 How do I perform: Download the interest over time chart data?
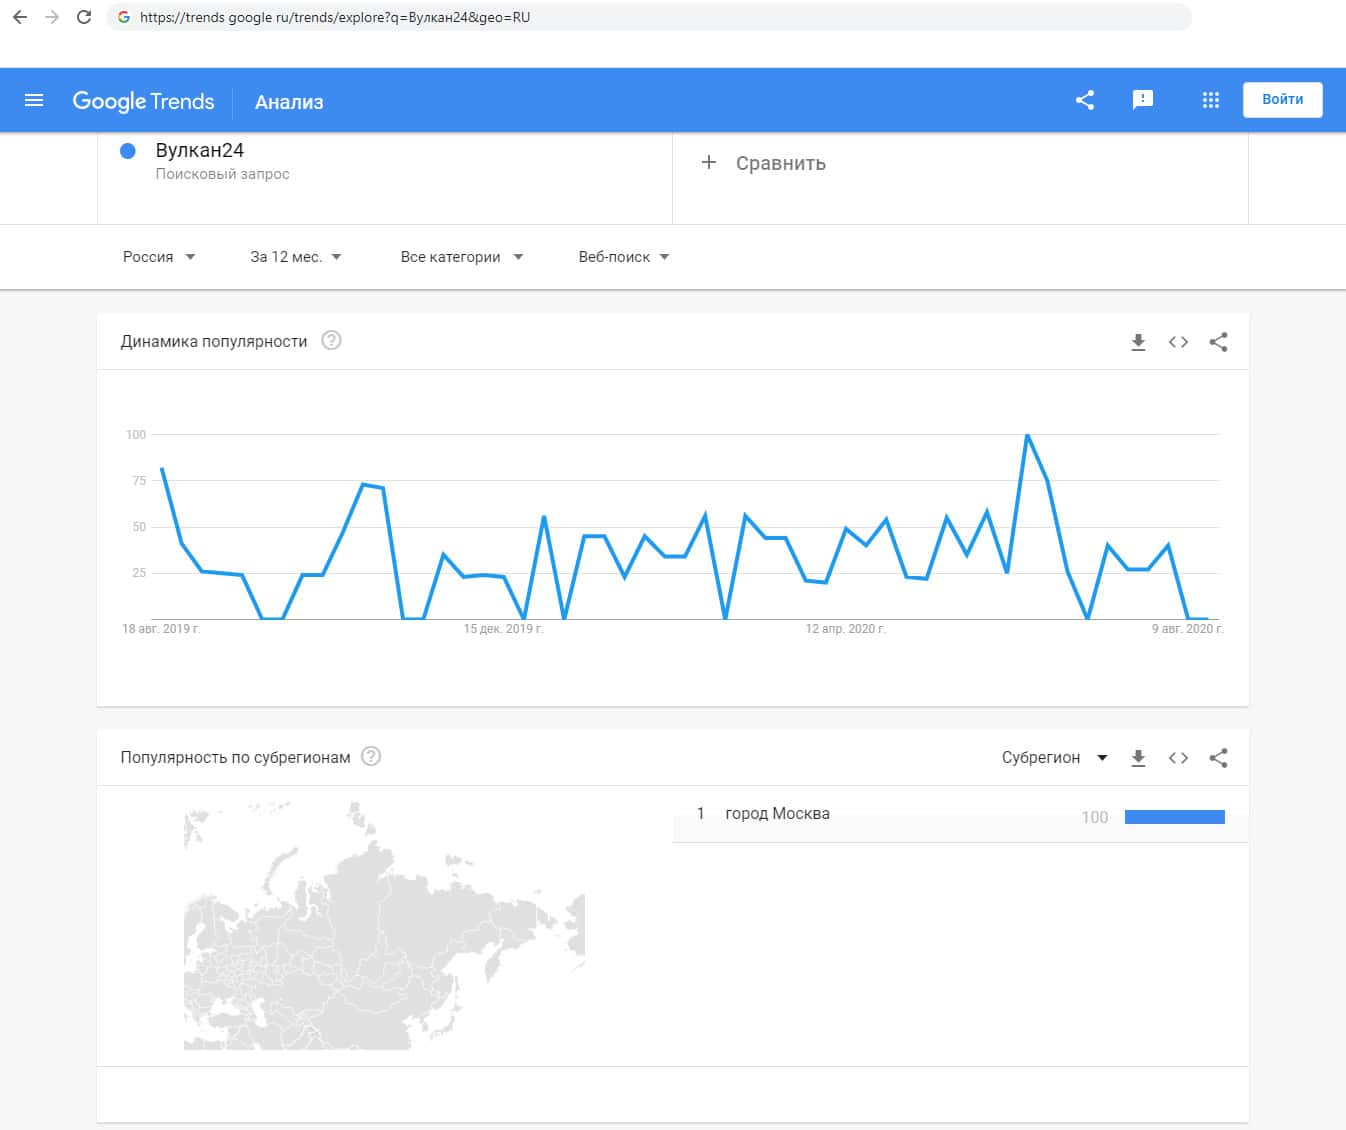(1138, 342)
